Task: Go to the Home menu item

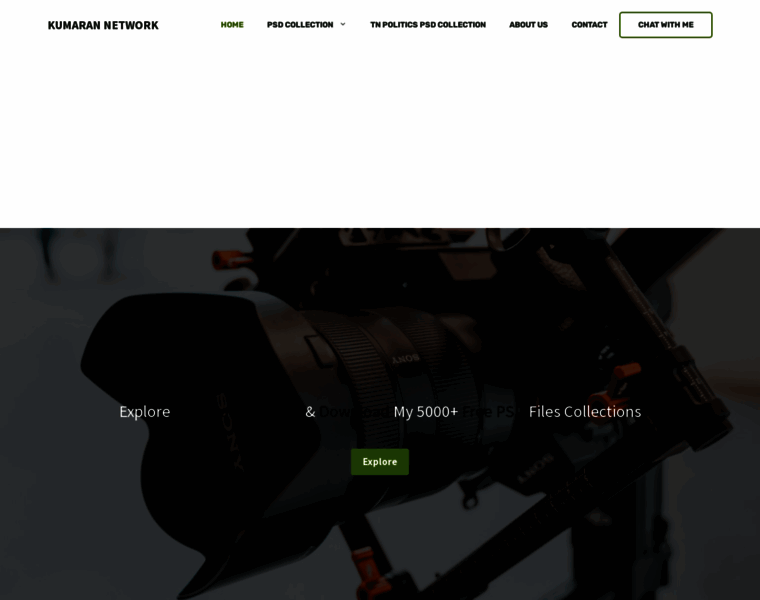Action: click(232, 25)
